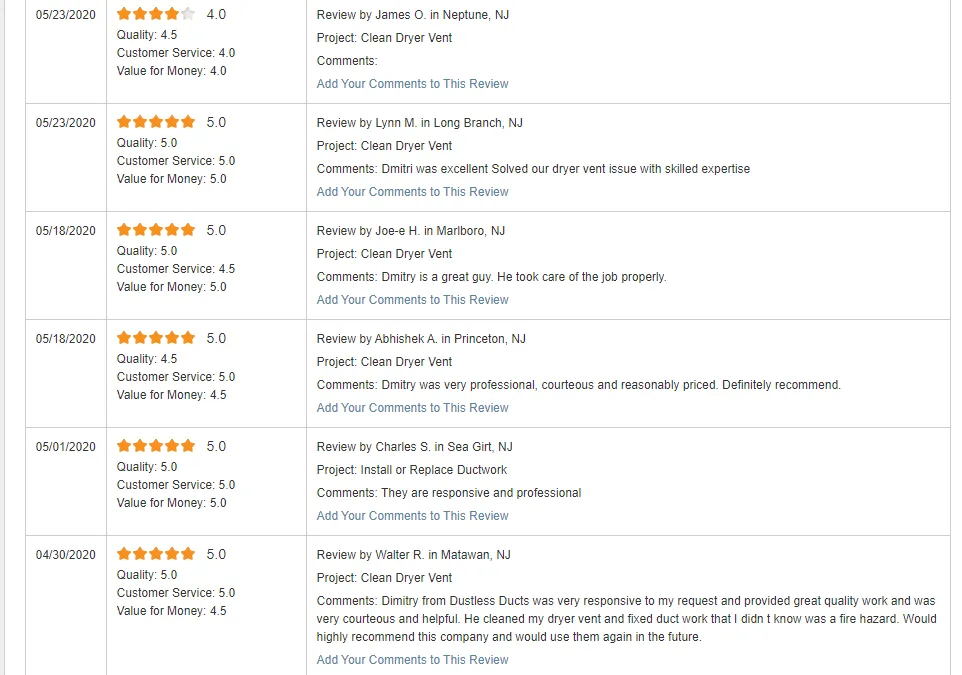Viewport: 962px width, 675px height.
Task: Click the gray fifth star in James O.'s rating
Action: [188, 14]
